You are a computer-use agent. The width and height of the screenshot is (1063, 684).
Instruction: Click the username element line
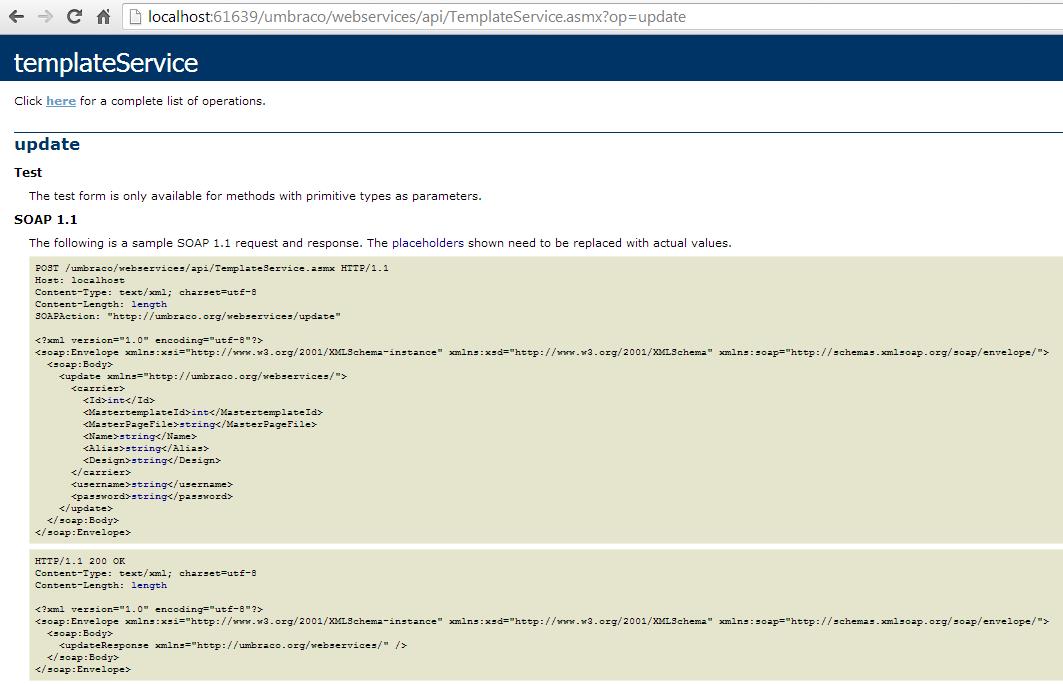click(x=152, y=485)
